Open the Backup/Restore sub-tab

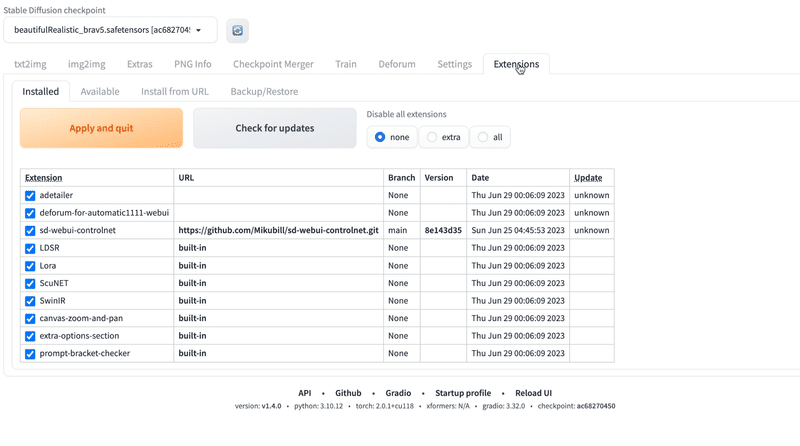(264, 91)
